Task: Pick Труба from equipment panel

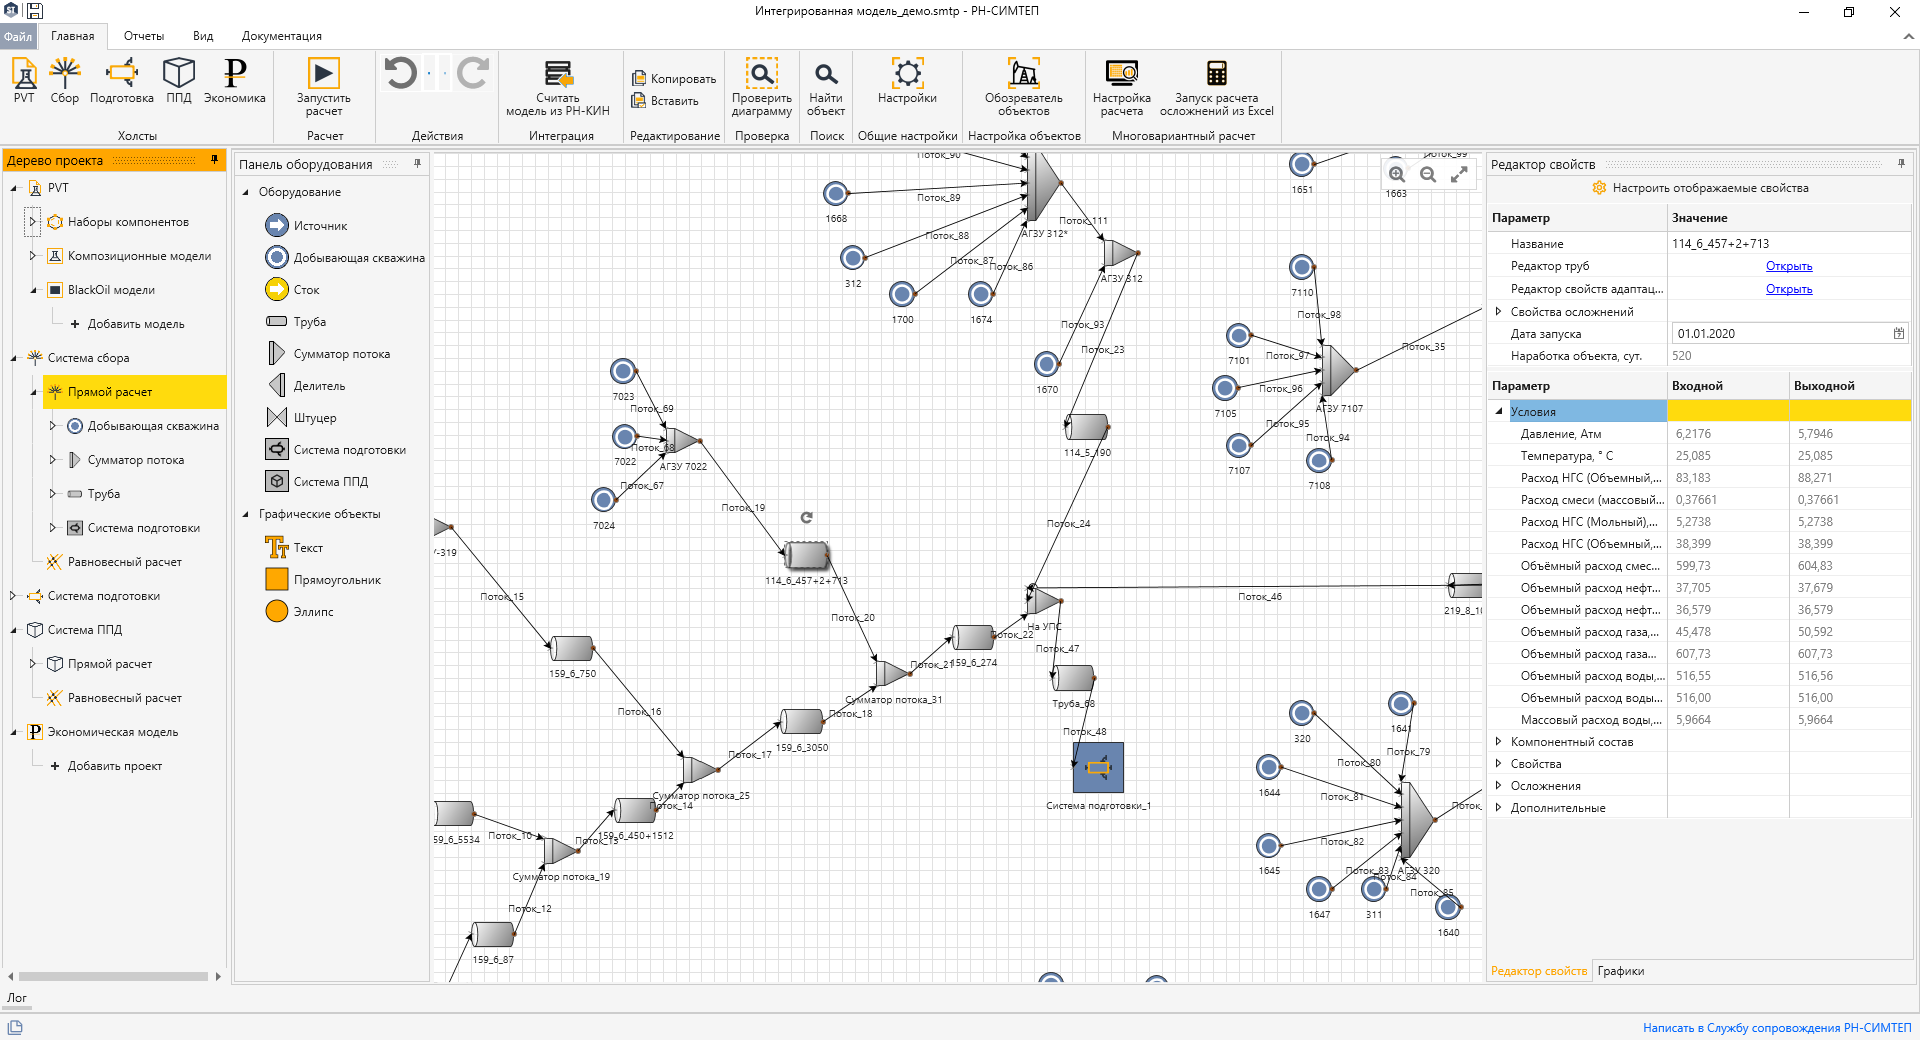Action: 296,322
